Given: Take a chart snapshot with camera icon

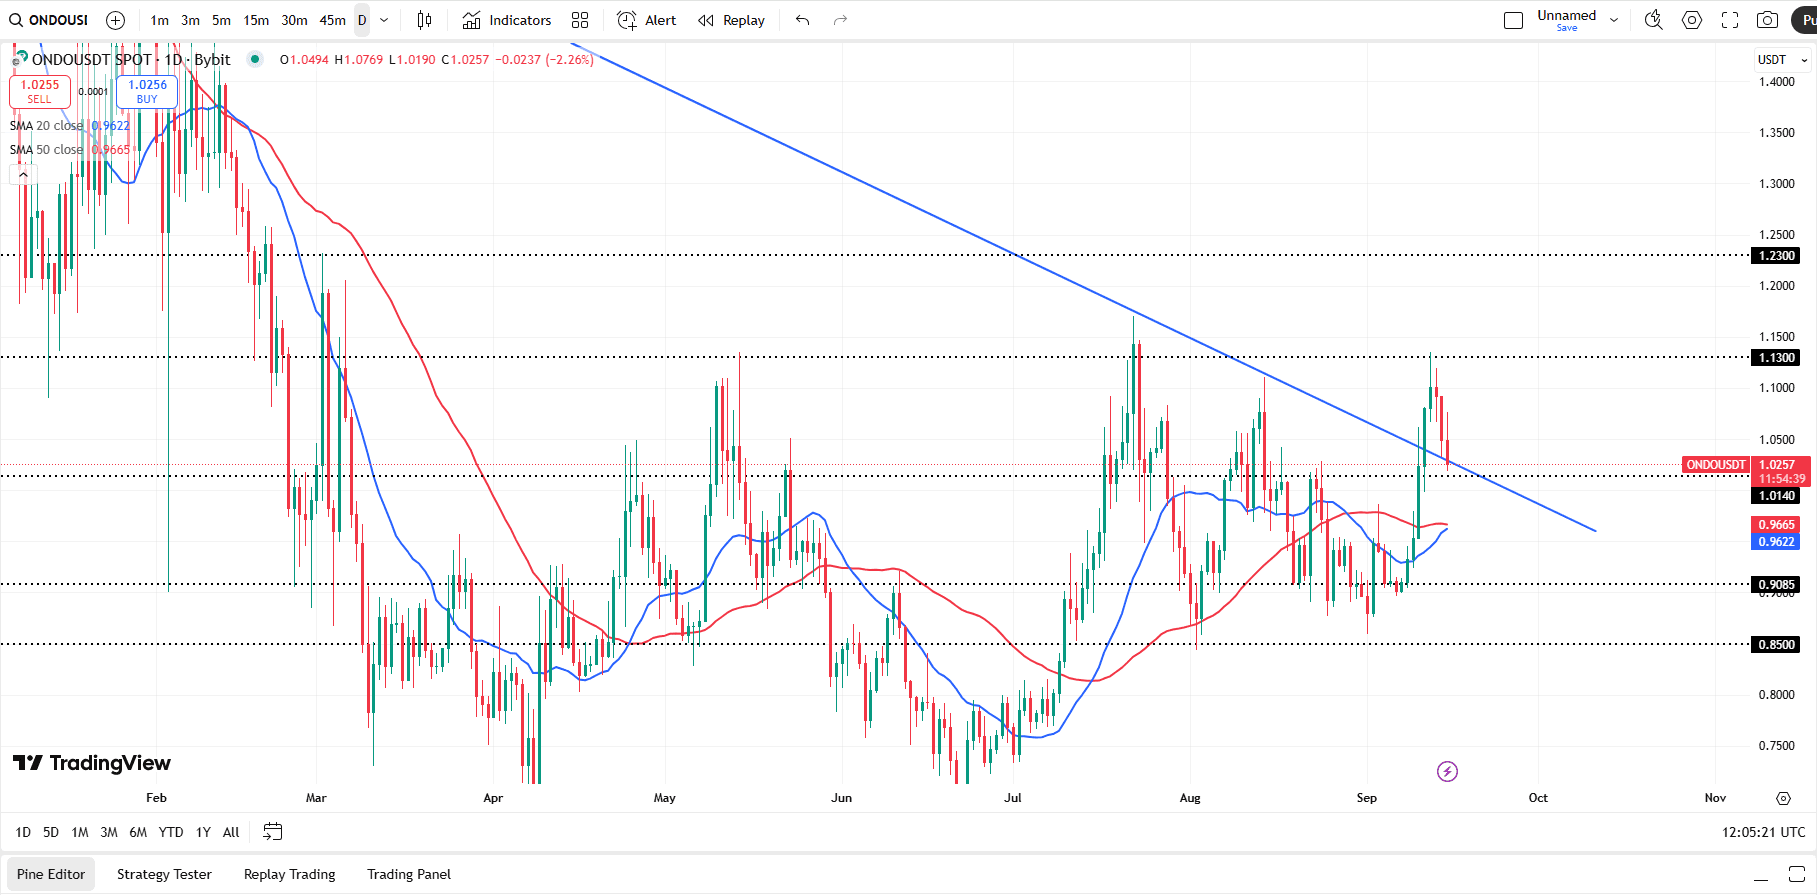Looking at the screenshot, I should click(x=1767, y=20).
